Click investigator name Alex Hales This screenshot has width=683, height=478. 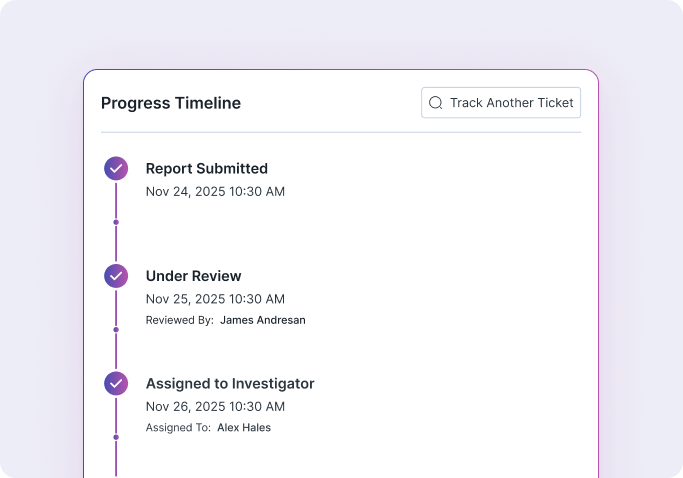[244, 428]
